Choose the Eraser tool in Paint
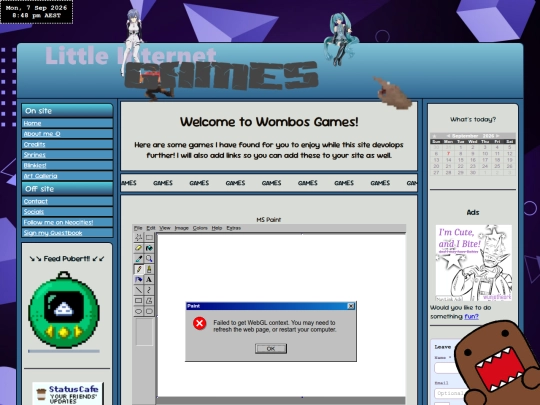The image size is (540, 405). (138, 248)
